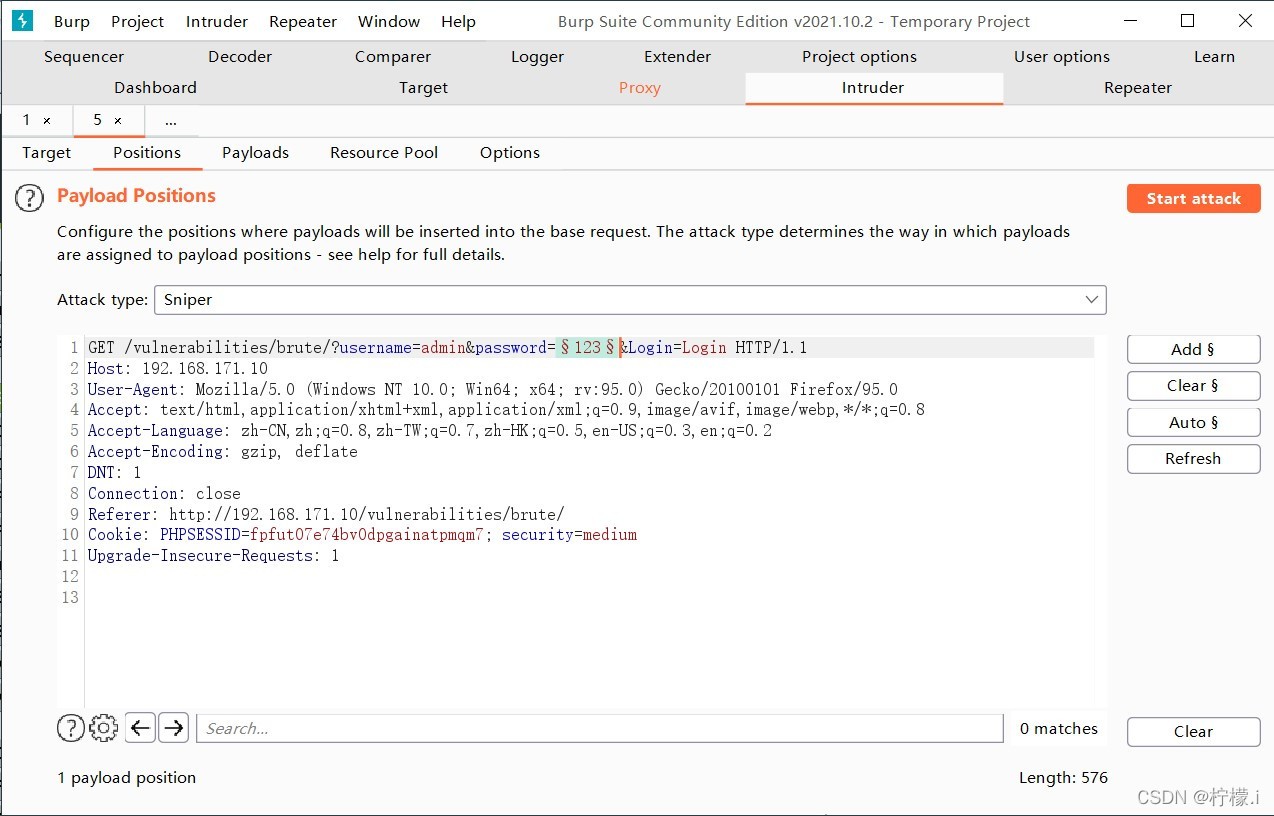Click the Auto § button
1274x816 pixels.
click(x=1193, y=422)
